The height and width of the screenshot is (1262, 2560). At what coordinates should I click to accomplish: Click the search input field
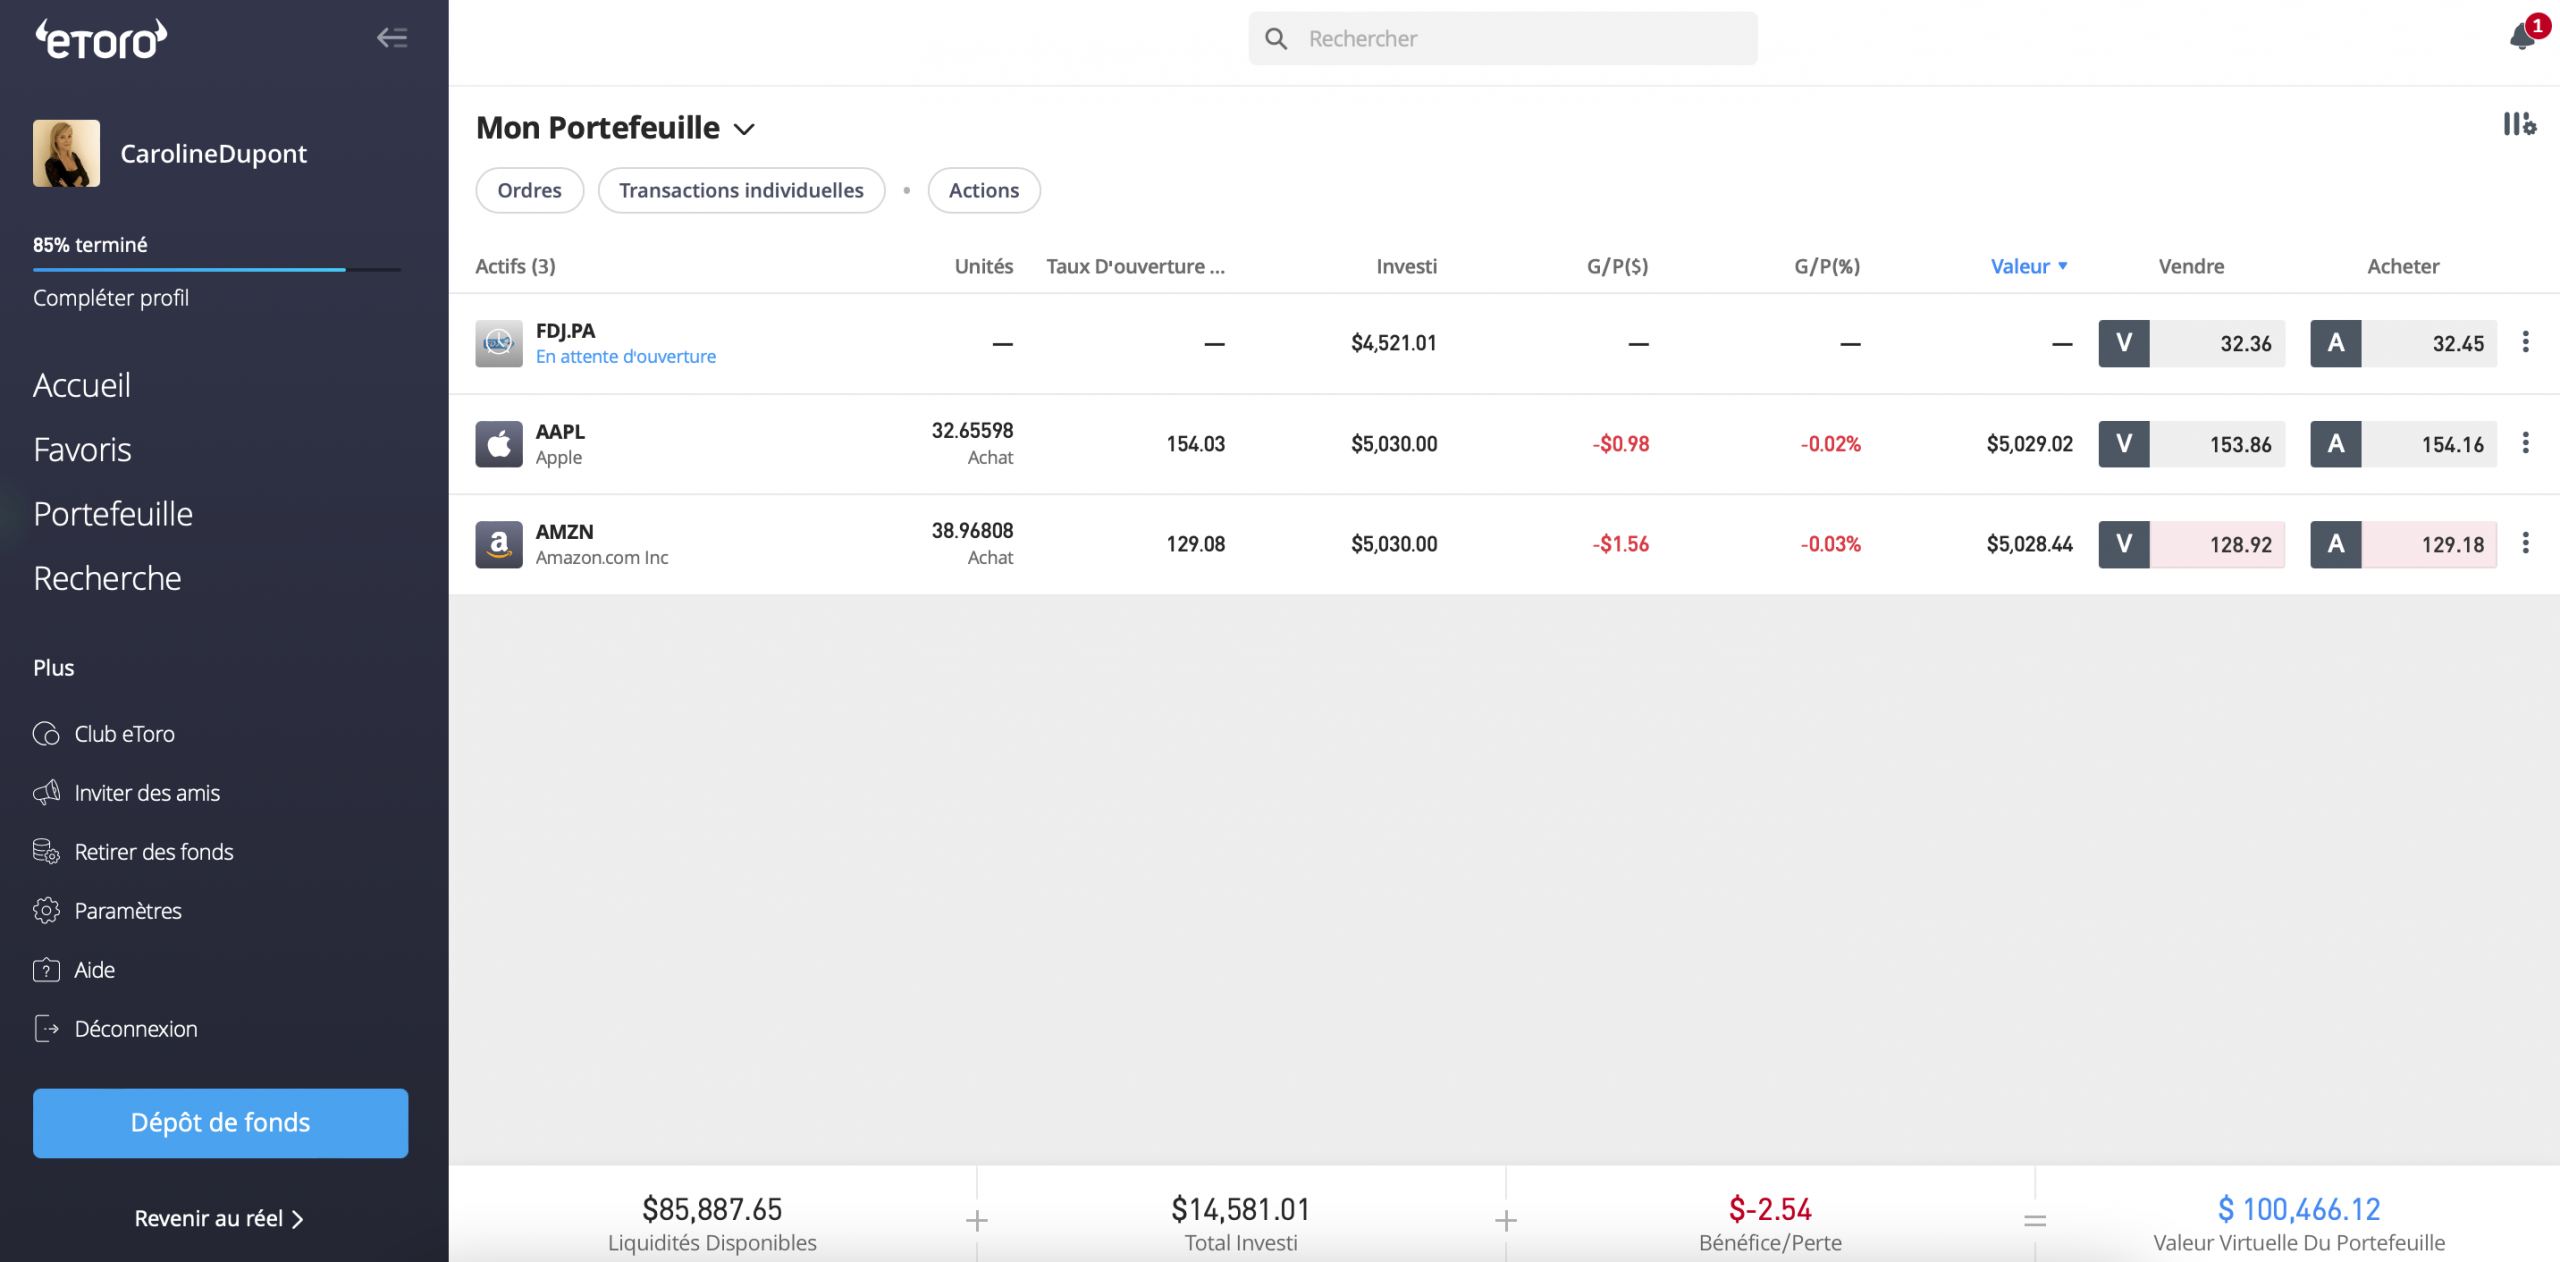(1504, 36)
